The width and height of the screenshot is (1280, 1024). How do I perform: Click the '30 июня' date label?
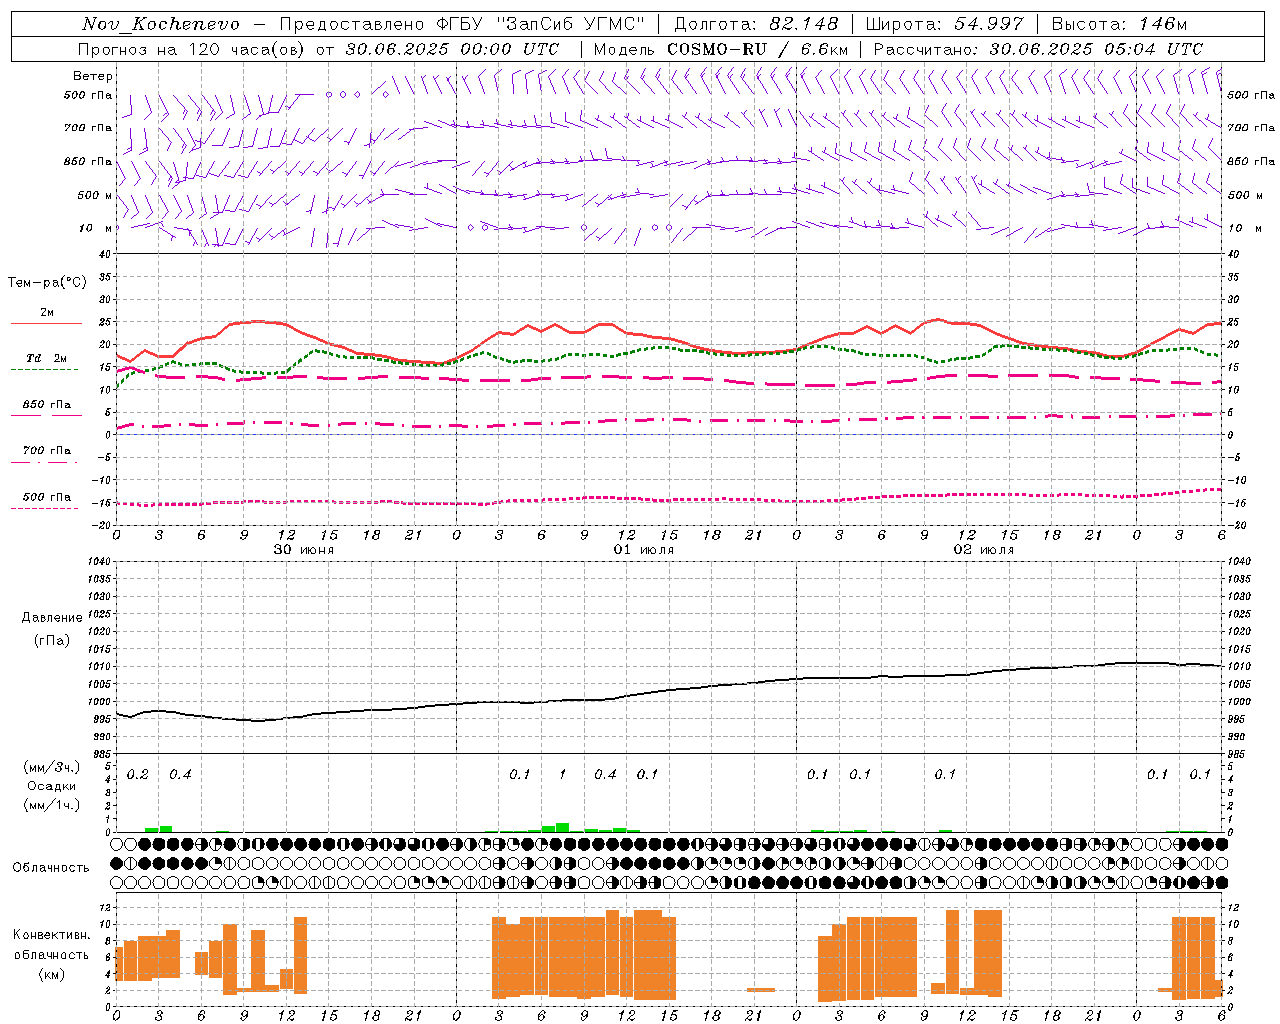click(x=304, y=550)
